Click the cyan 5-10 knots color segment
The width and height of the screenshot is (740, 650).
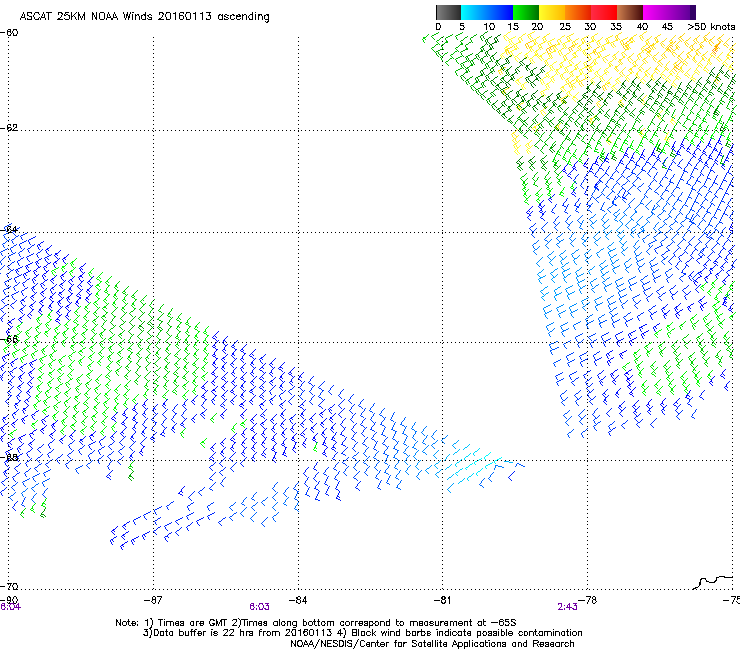tap(474, 12)
